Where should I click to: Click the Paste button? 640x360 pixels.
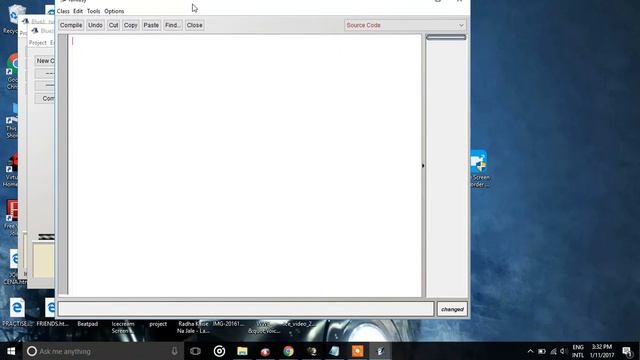point(151,25)
